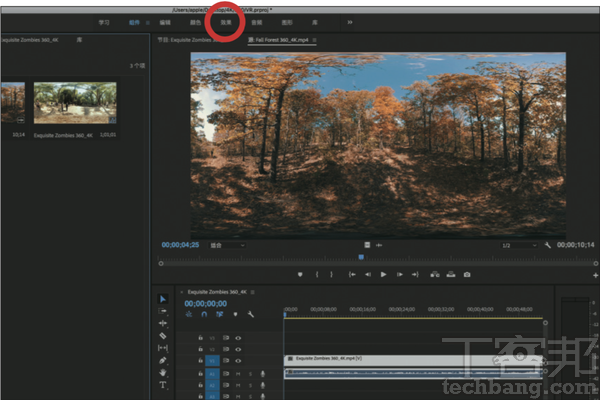Solo audio track A1
The width and height of the screenshot is (600, 400).
251,374
